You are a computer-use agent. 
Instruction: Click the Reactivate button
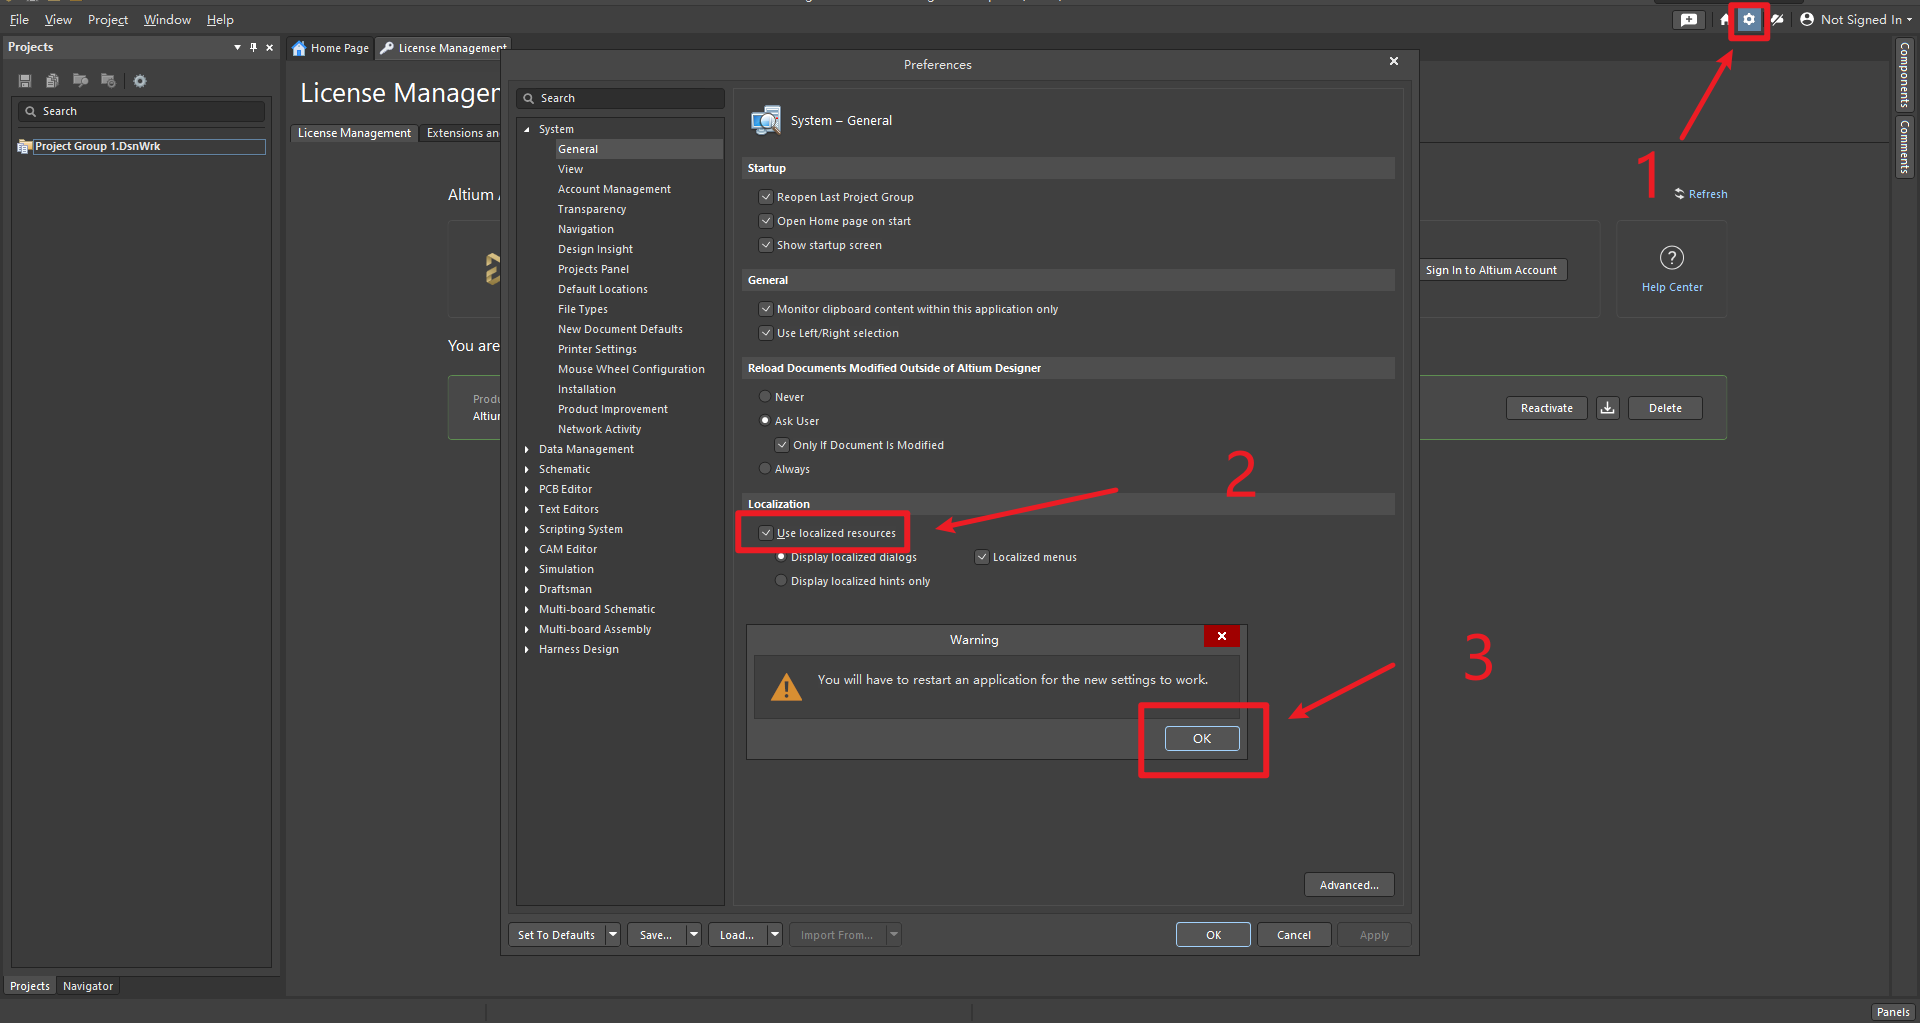pos(1547,408)
